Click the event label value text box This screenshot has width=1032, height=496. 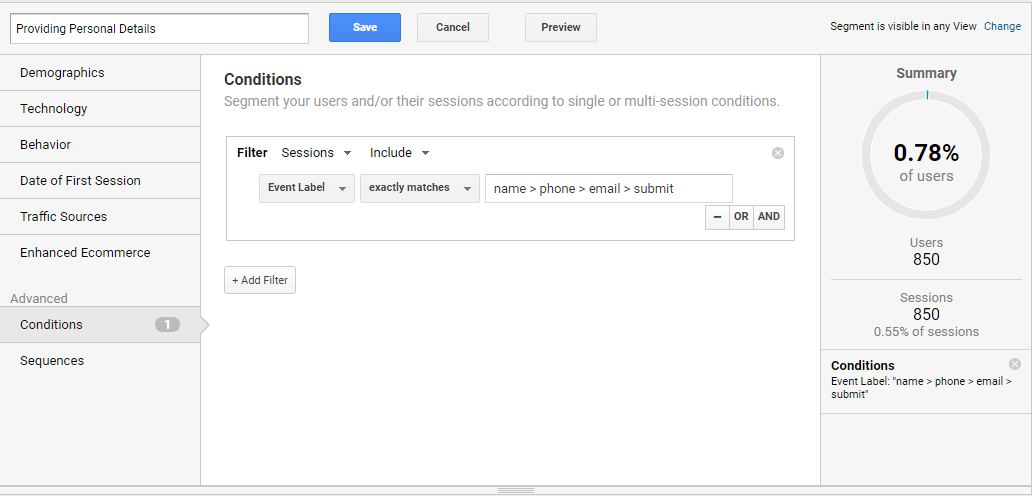click(609, 189)
